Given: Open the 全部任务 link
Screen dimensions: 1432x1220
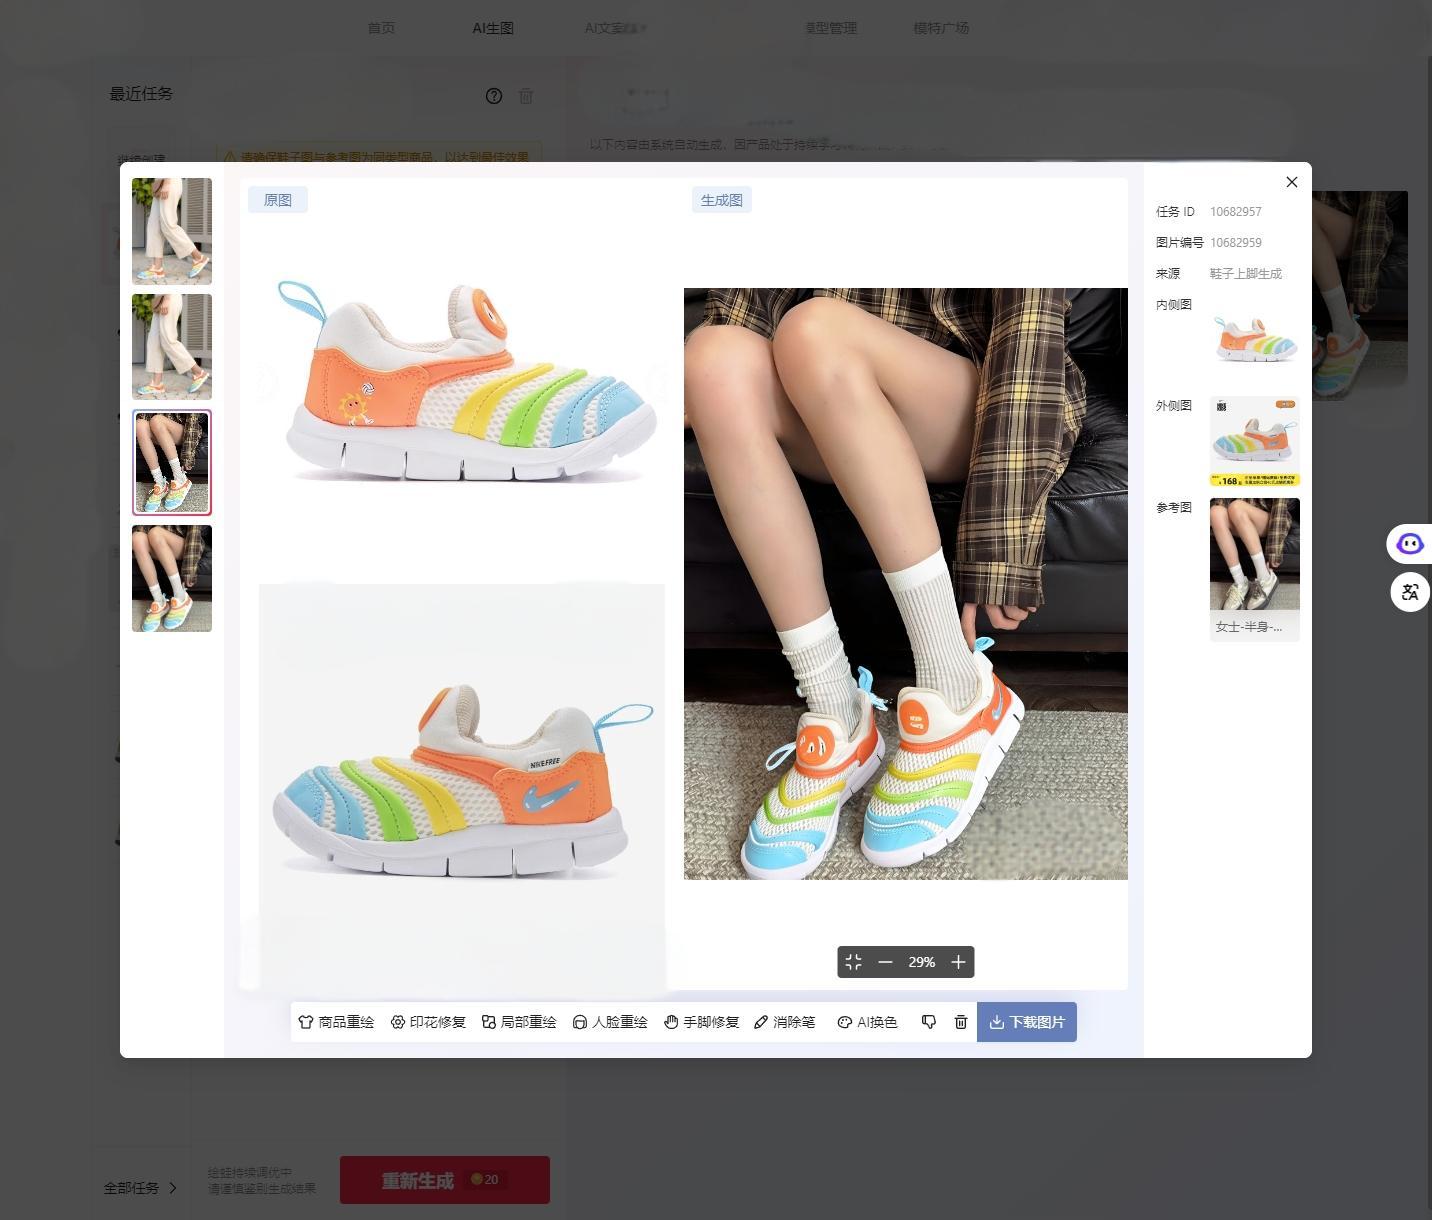Looking at the screenshot, I should [x=141, y=1188].
